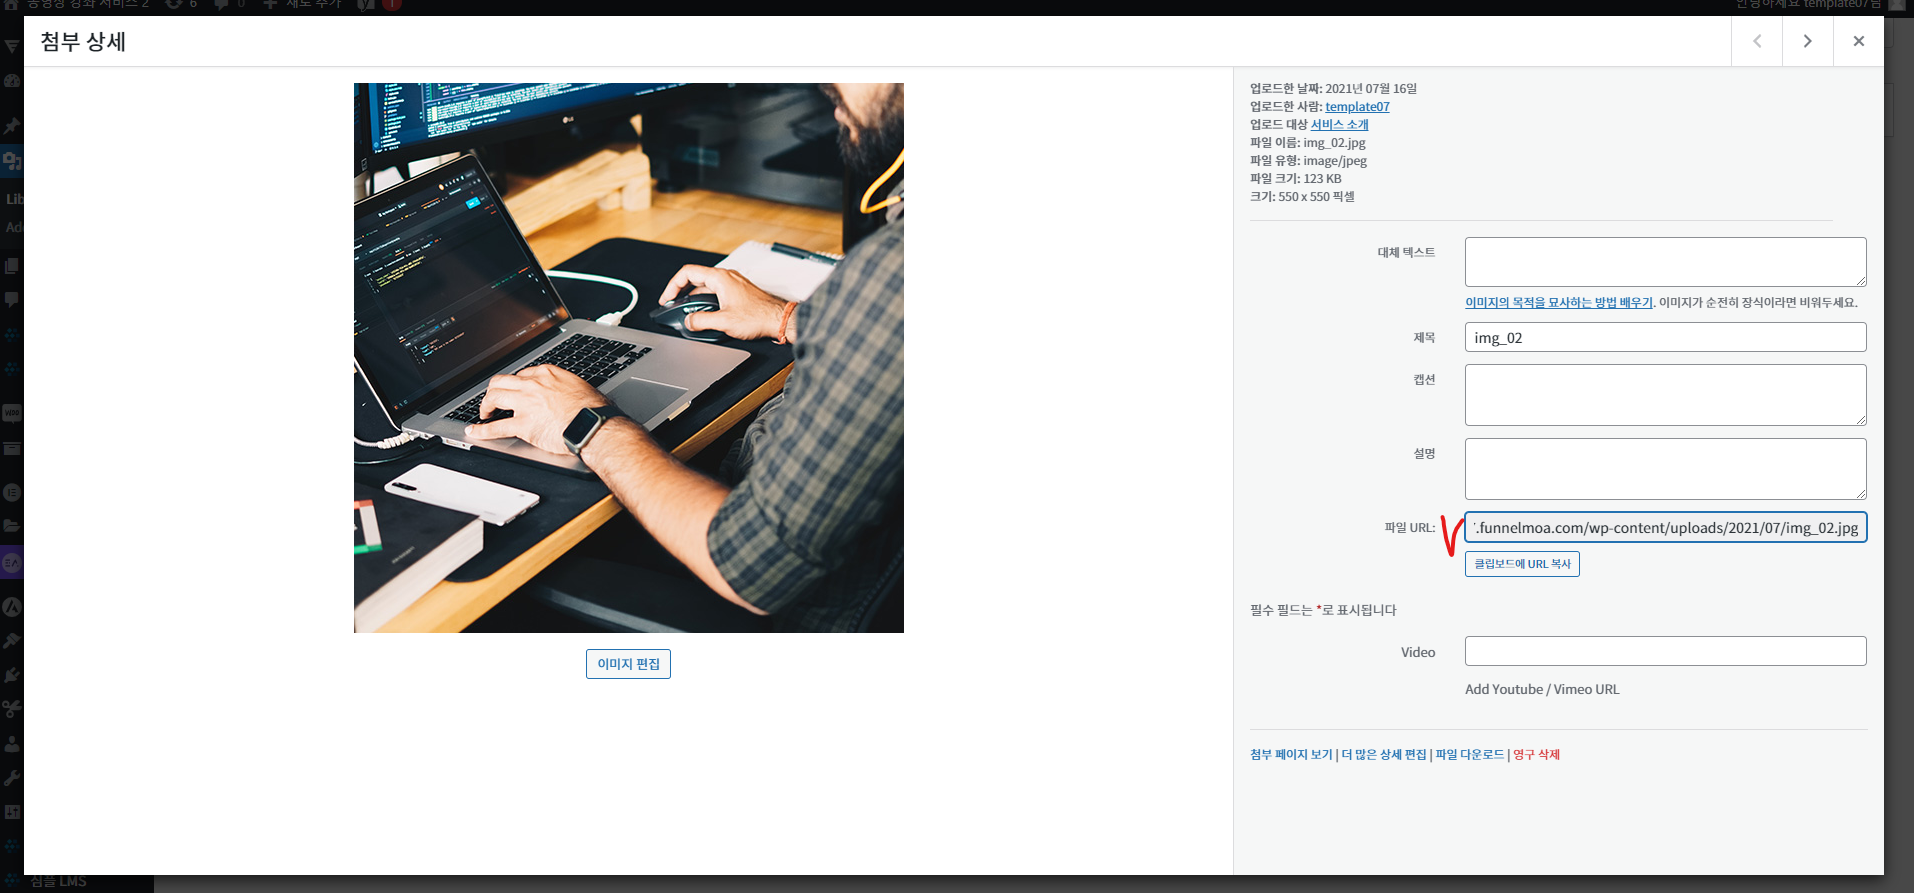Open Media icon in WordPress sidebar
The image size is (1914, 893).
(x=12, y=160)
